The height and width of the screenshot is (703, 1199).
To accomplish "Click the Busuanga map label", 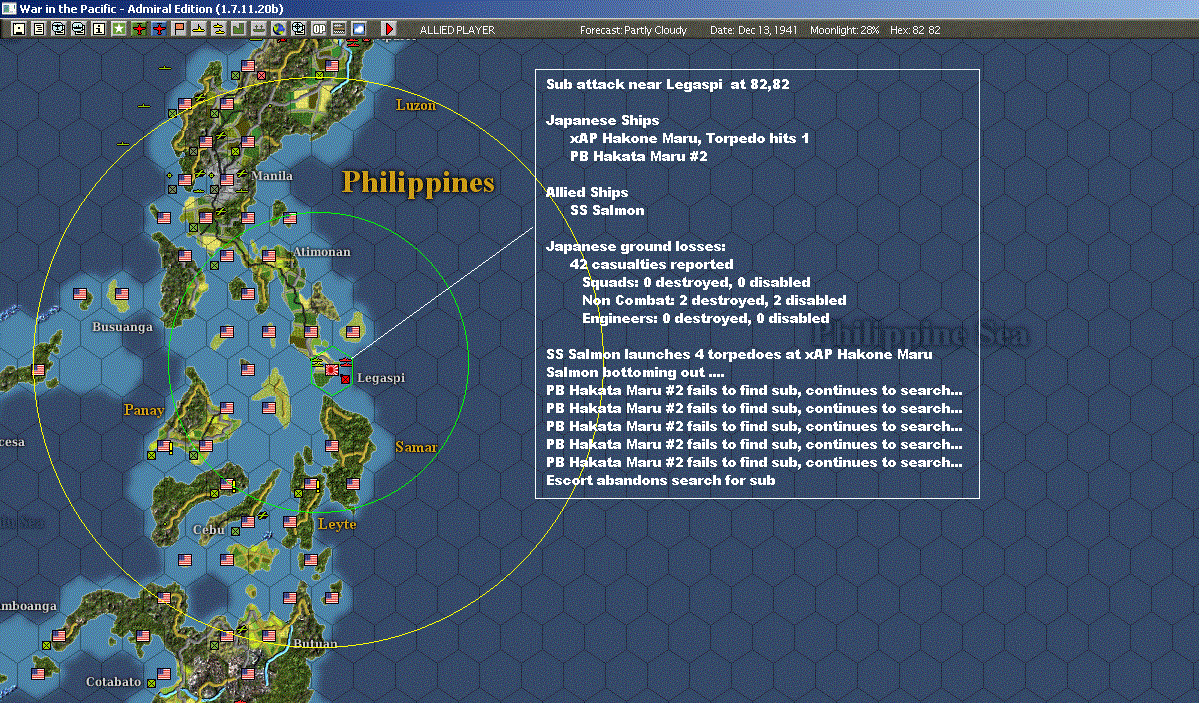I will coord(122,327).
